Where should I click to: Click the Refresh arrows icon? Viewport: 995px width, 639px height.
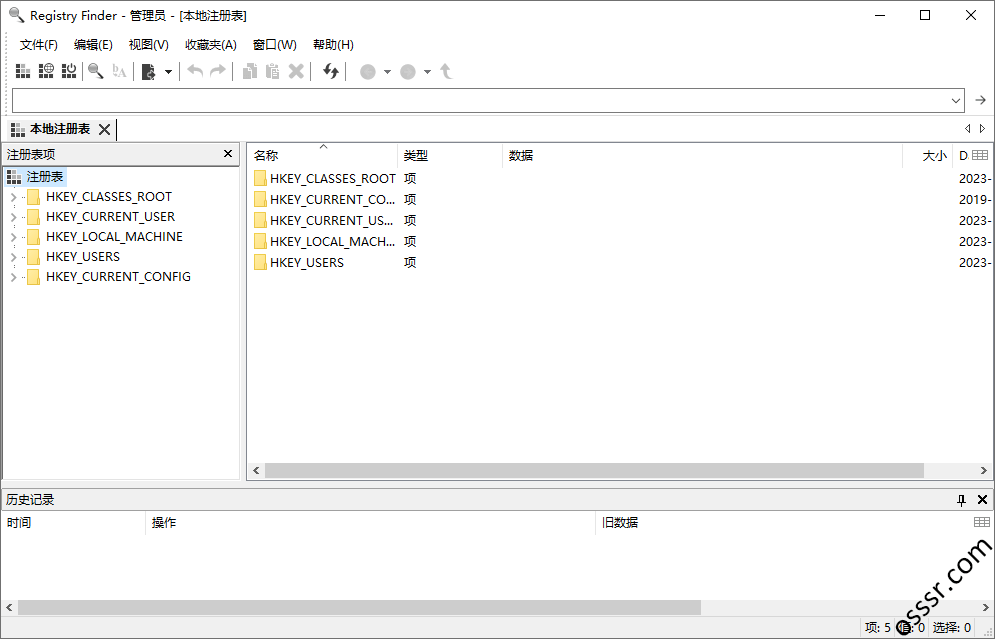point(331,71)
